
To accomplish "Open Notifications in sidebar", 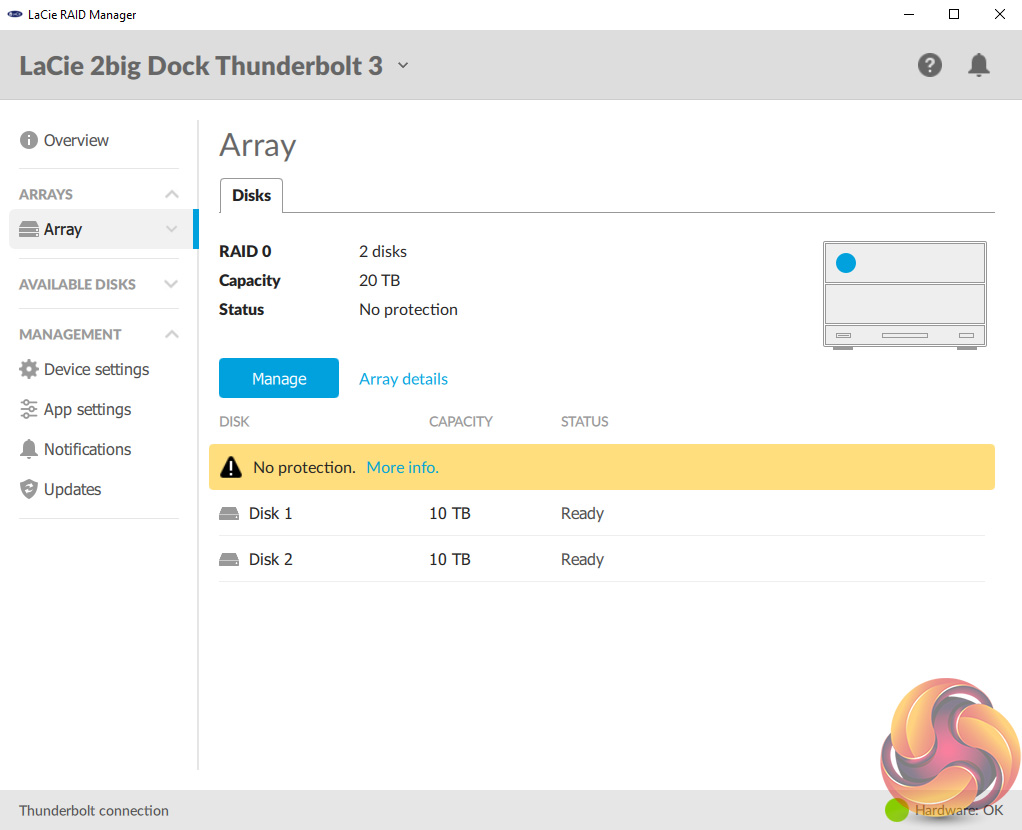I will (x=87, y=449).
